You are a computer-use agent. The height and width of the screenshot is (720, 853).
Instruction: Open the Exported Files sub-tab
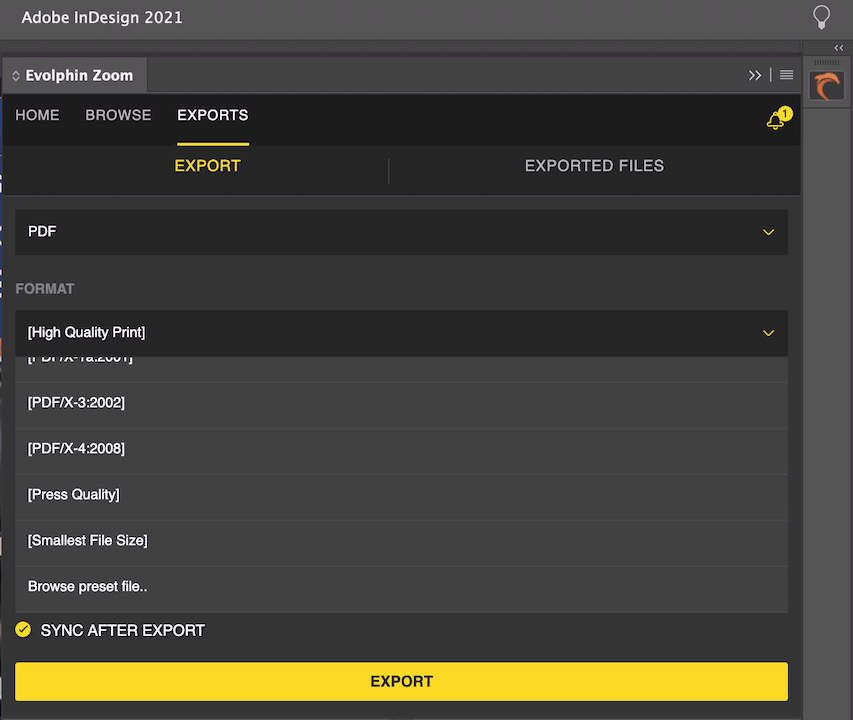point(594,166)
